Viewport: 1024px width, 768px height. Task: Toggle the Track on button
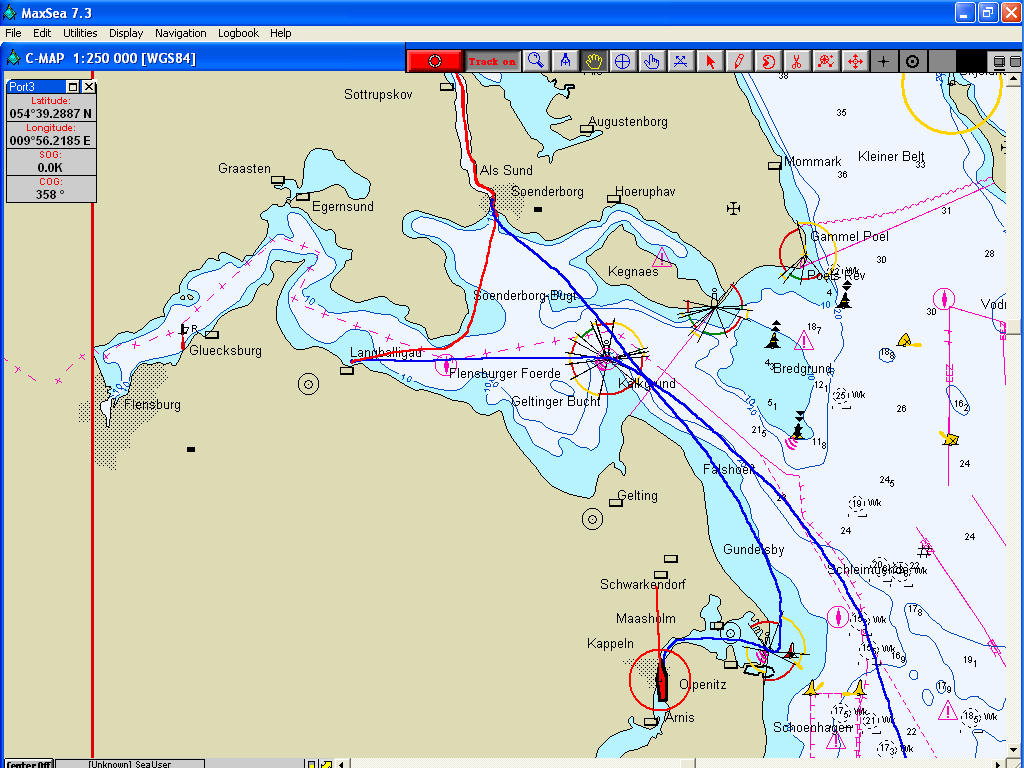click(x=492, y=61)
